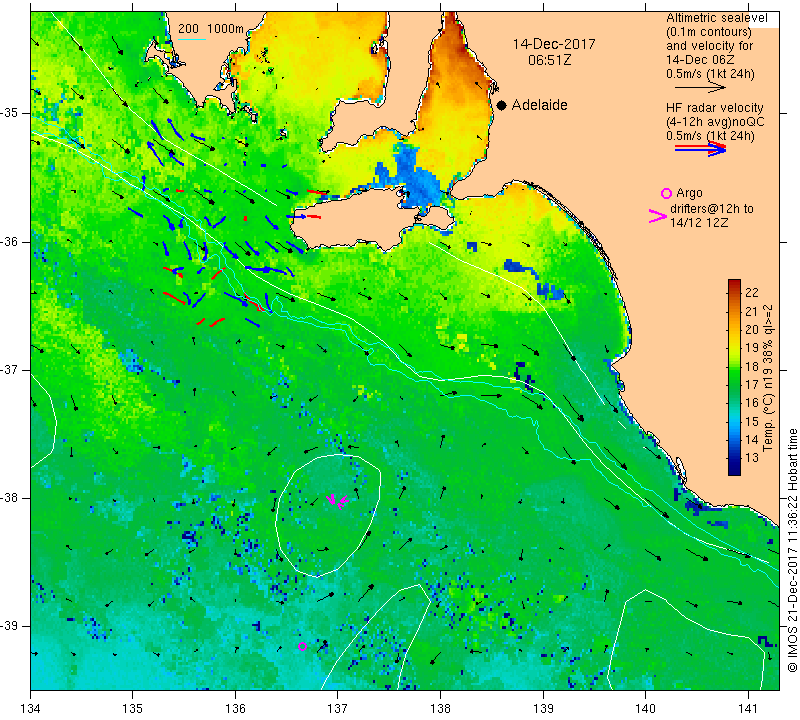Click the Adelaide city label
This screenshot has width=800, height=720.
click(539, 105)
